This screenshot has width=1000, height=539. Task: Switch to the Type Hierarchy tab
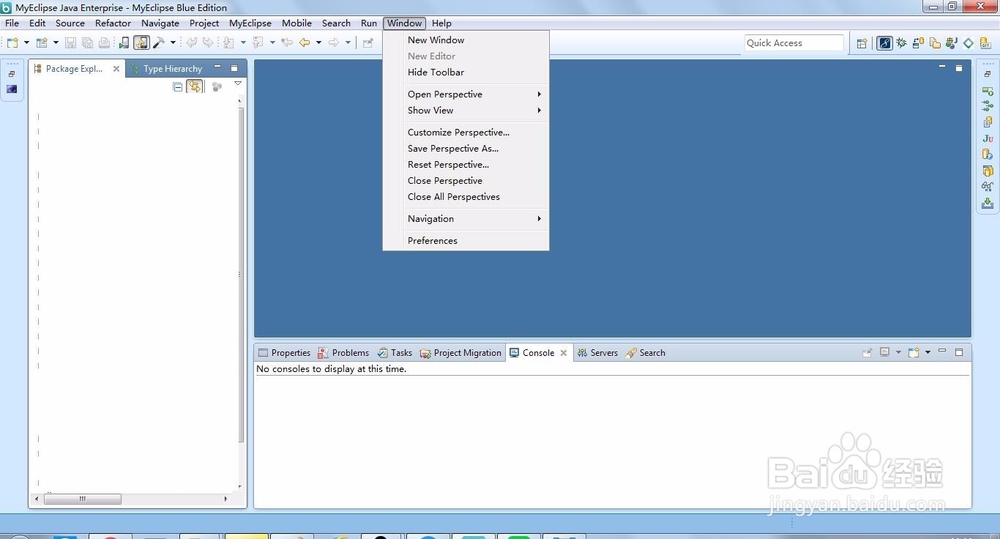(167, 68)
